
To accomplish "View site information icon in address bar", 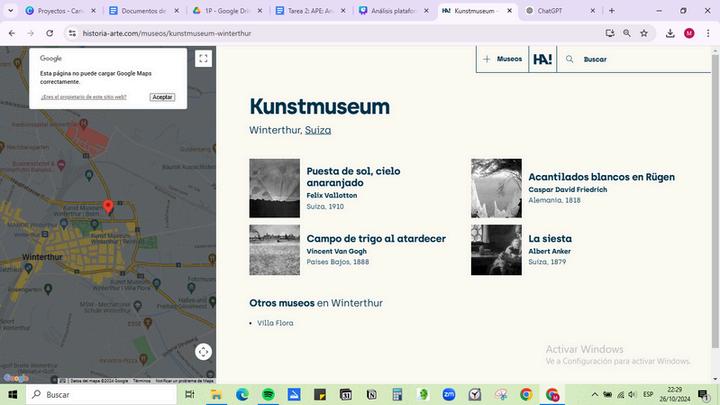I will coord(72,33).
